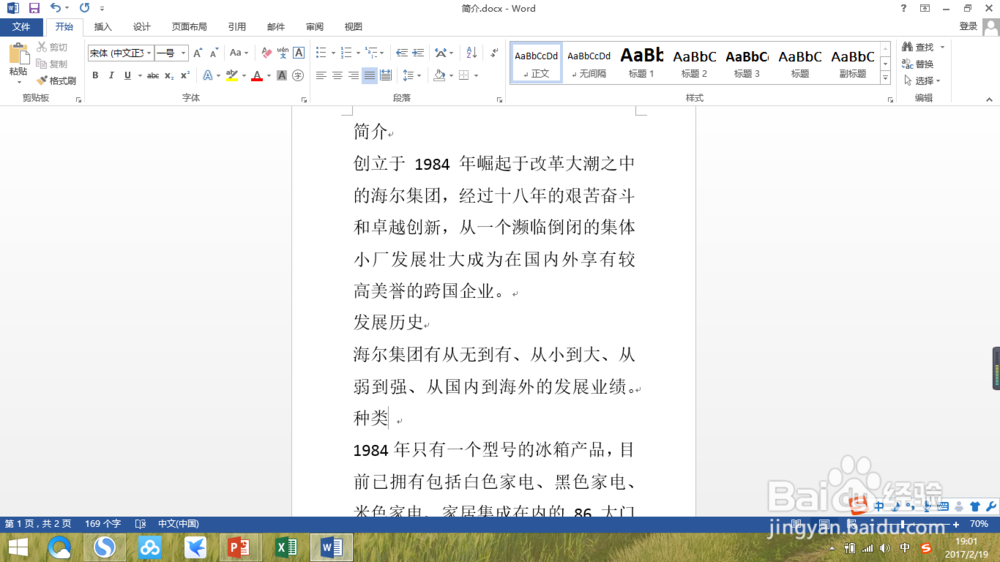This screenshot has height=562, width=1000.
Task: Apply the 标题 1 heading style
Action: tap(642, 63)
